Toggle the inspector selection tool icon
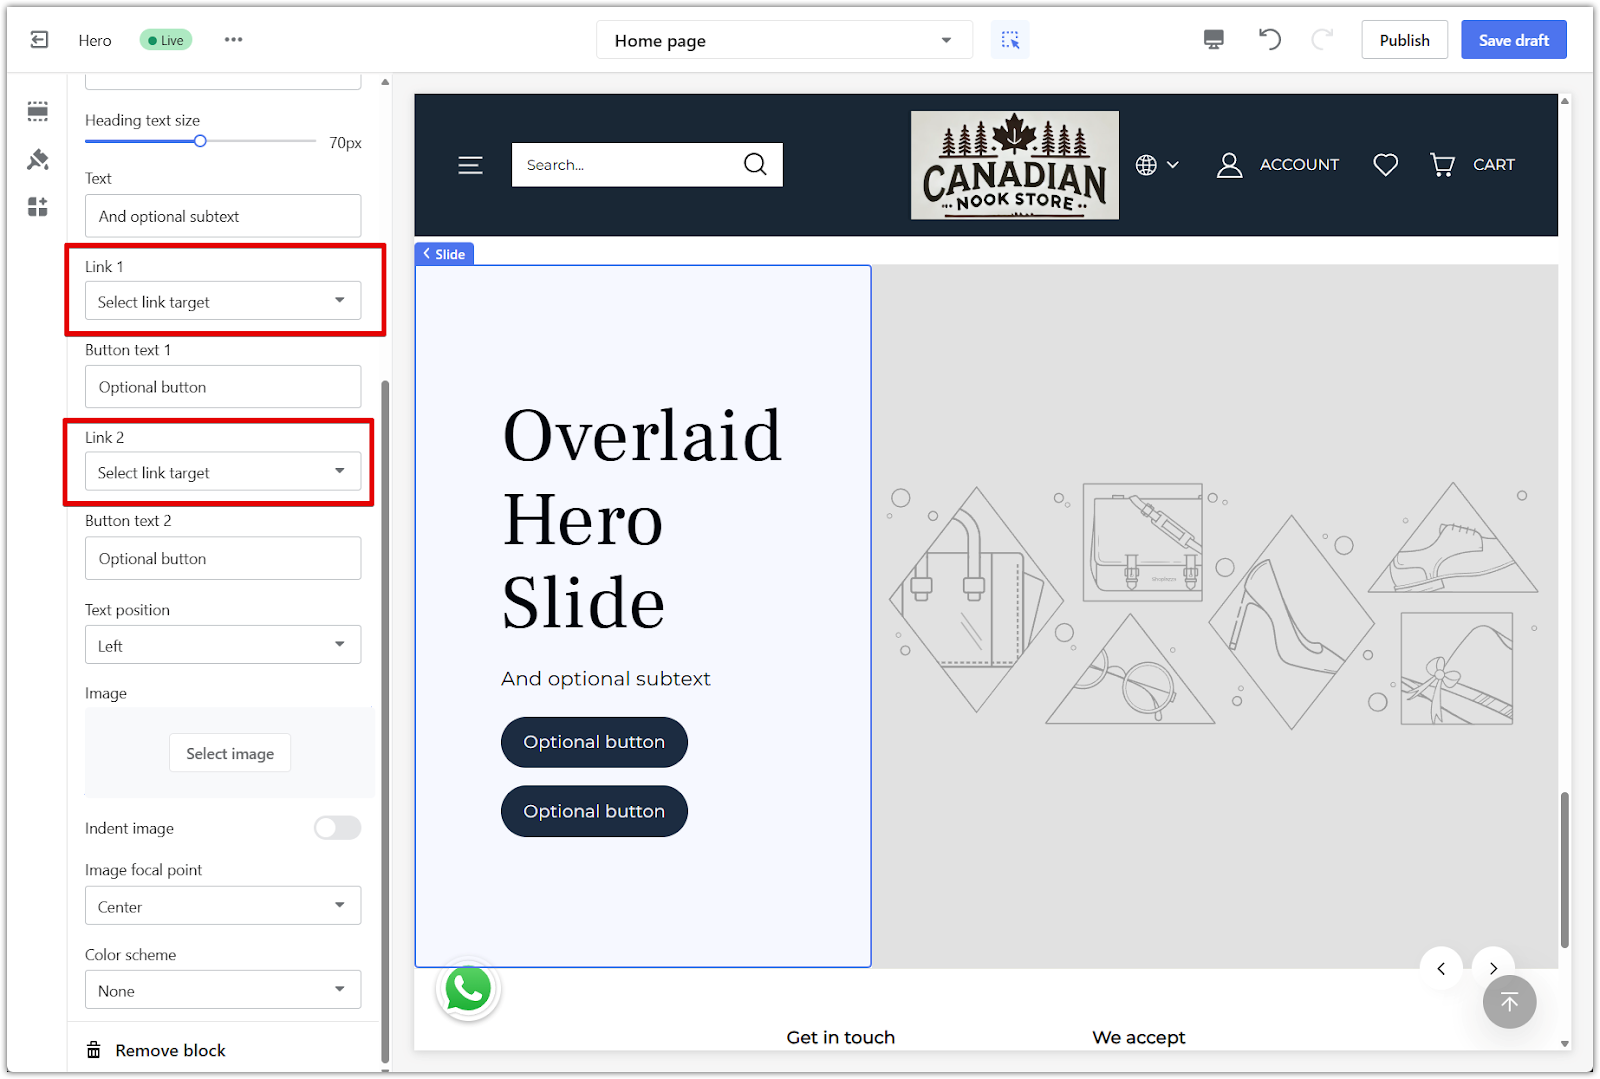1600x1079 pixels. pyautogui.click(x=1010, y=40)
